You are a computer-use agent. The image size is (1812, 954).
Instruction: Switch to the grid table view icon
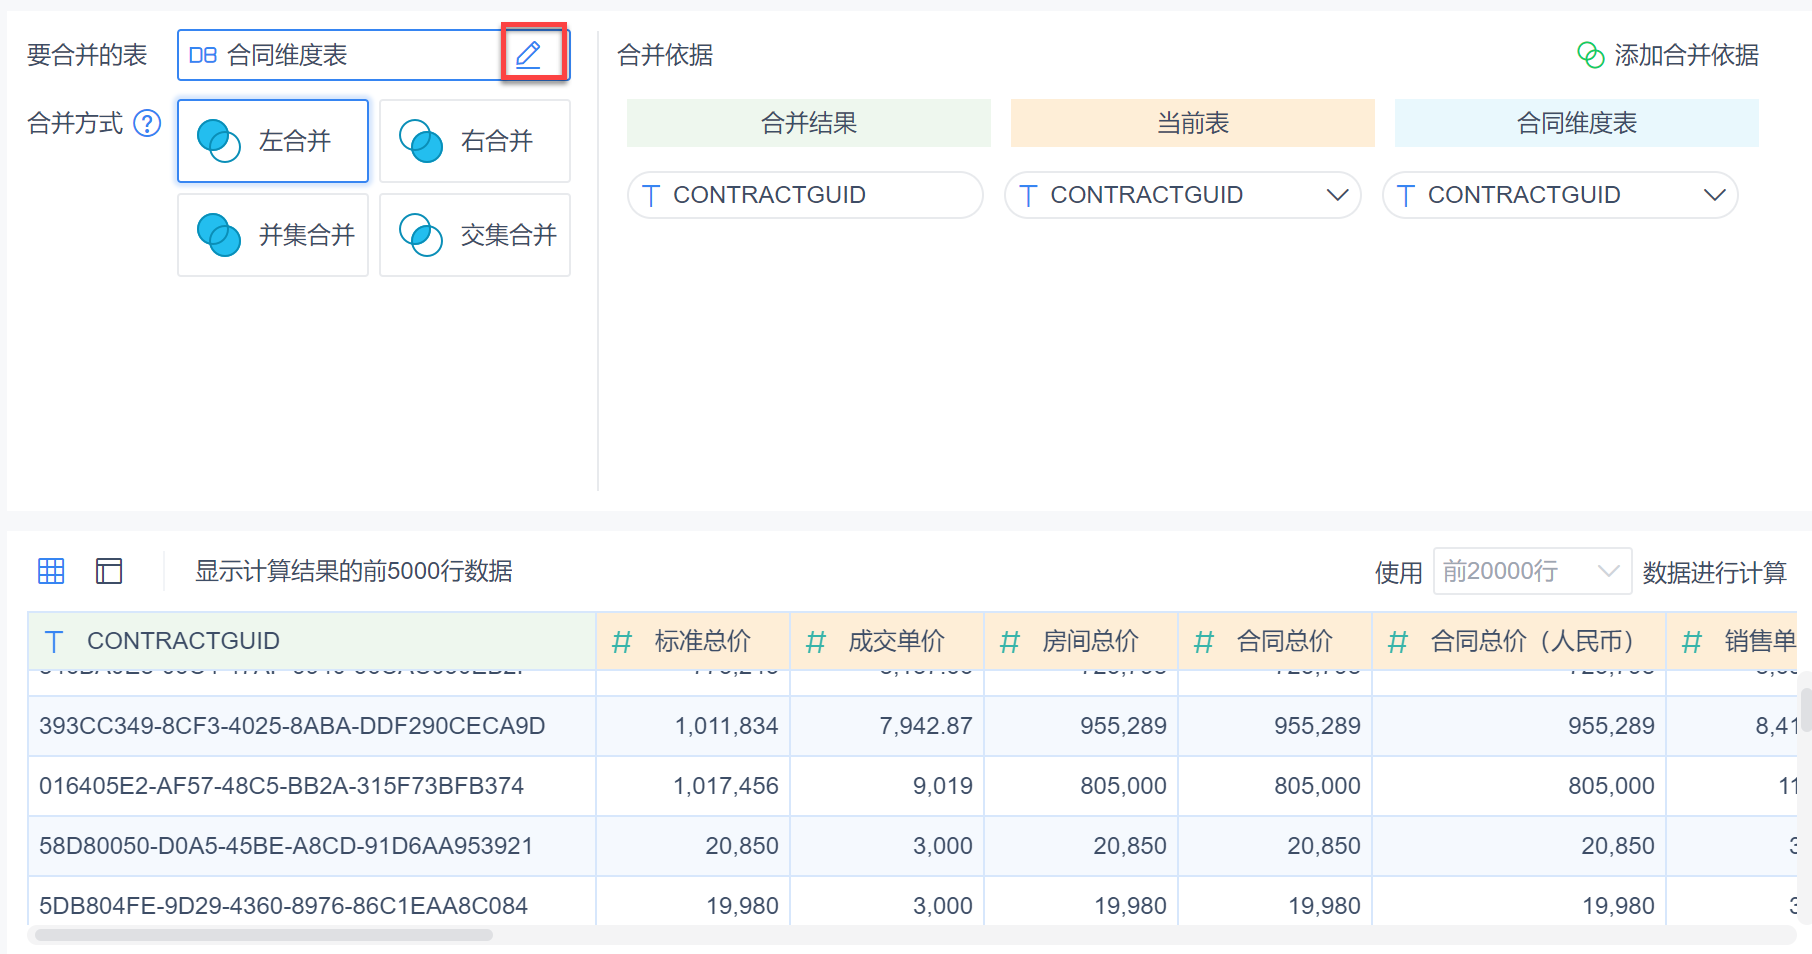tap(51, 571)
